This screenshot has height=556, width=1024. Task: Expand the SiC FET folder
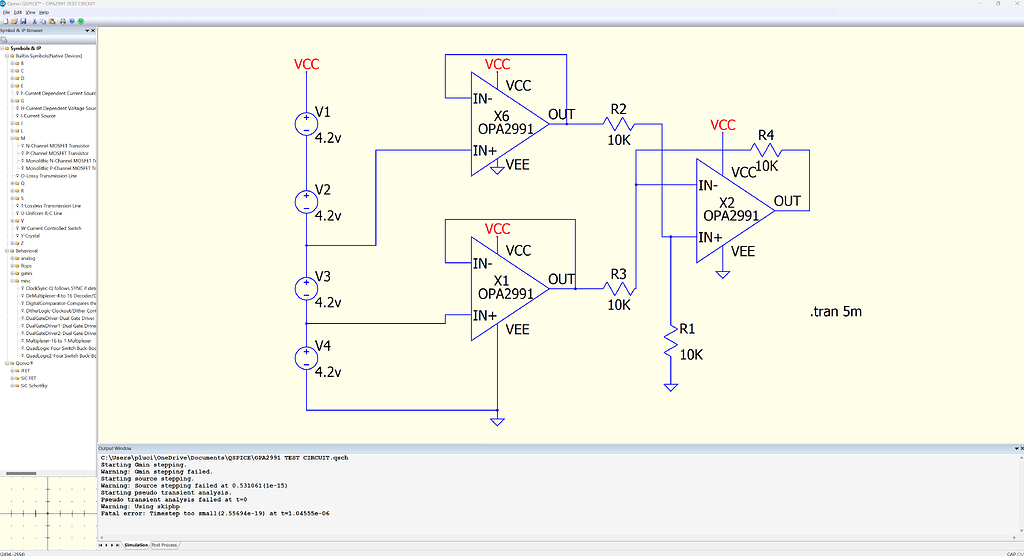tap(12, 378)
